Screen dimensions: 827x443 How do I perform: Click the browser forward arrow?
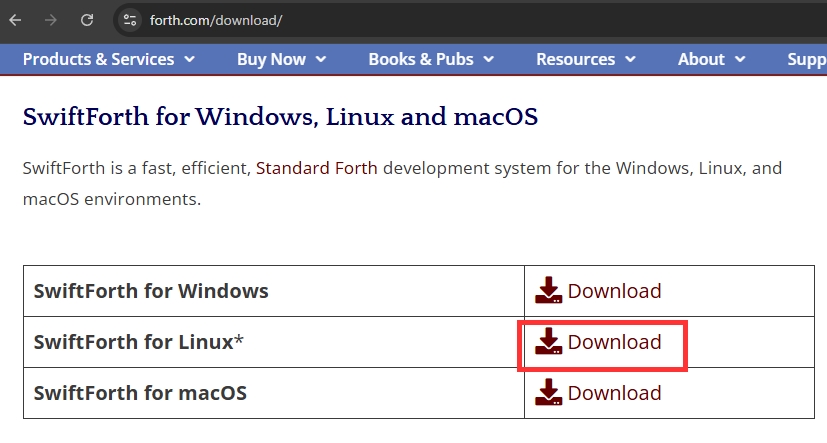pyautogui.click(x=51, y=20)
